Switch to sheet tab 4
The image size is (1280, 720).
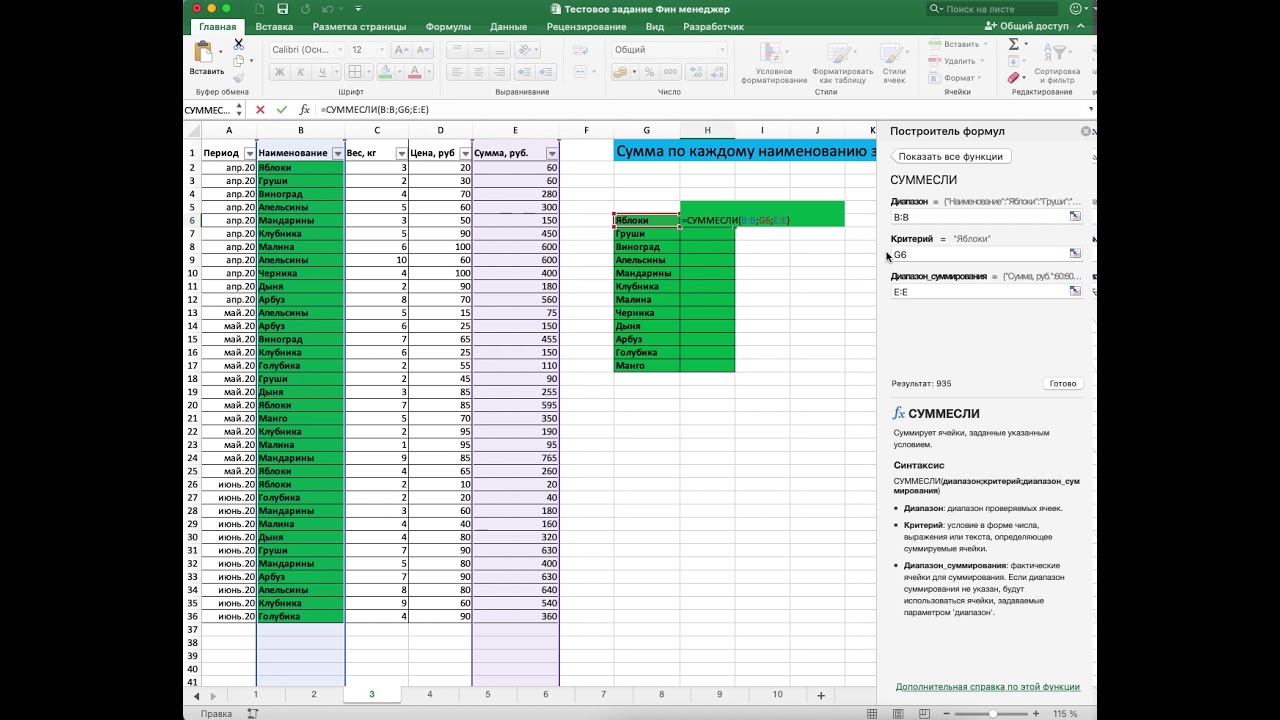click(430, 694)
